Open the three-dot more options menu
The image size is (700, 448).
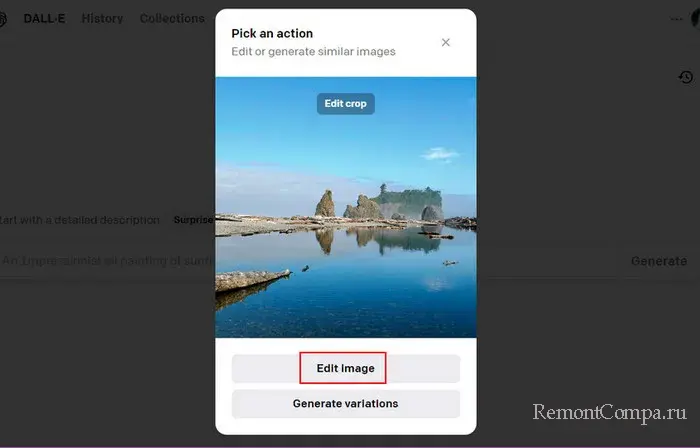677,19
